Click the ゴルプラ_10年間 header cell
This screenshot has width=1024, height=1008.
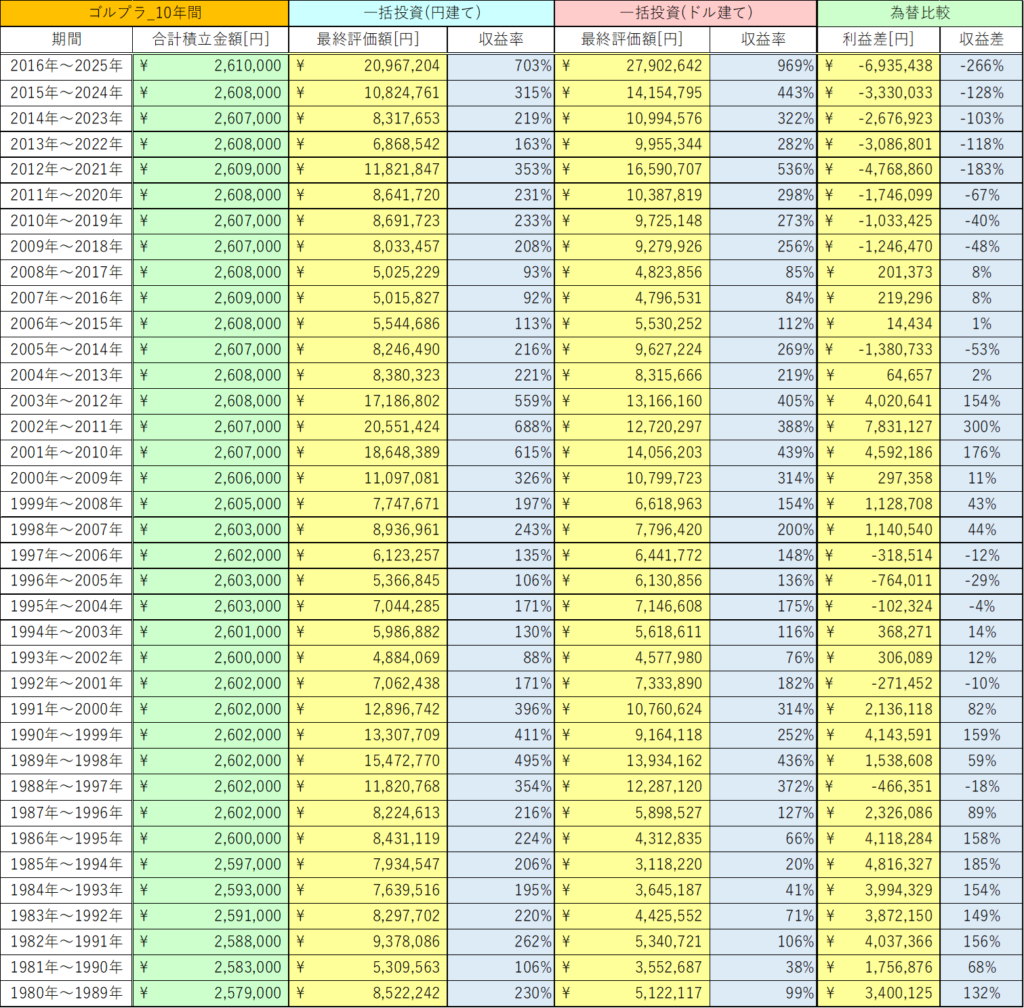pyautogui.click(x=144, y=13)
